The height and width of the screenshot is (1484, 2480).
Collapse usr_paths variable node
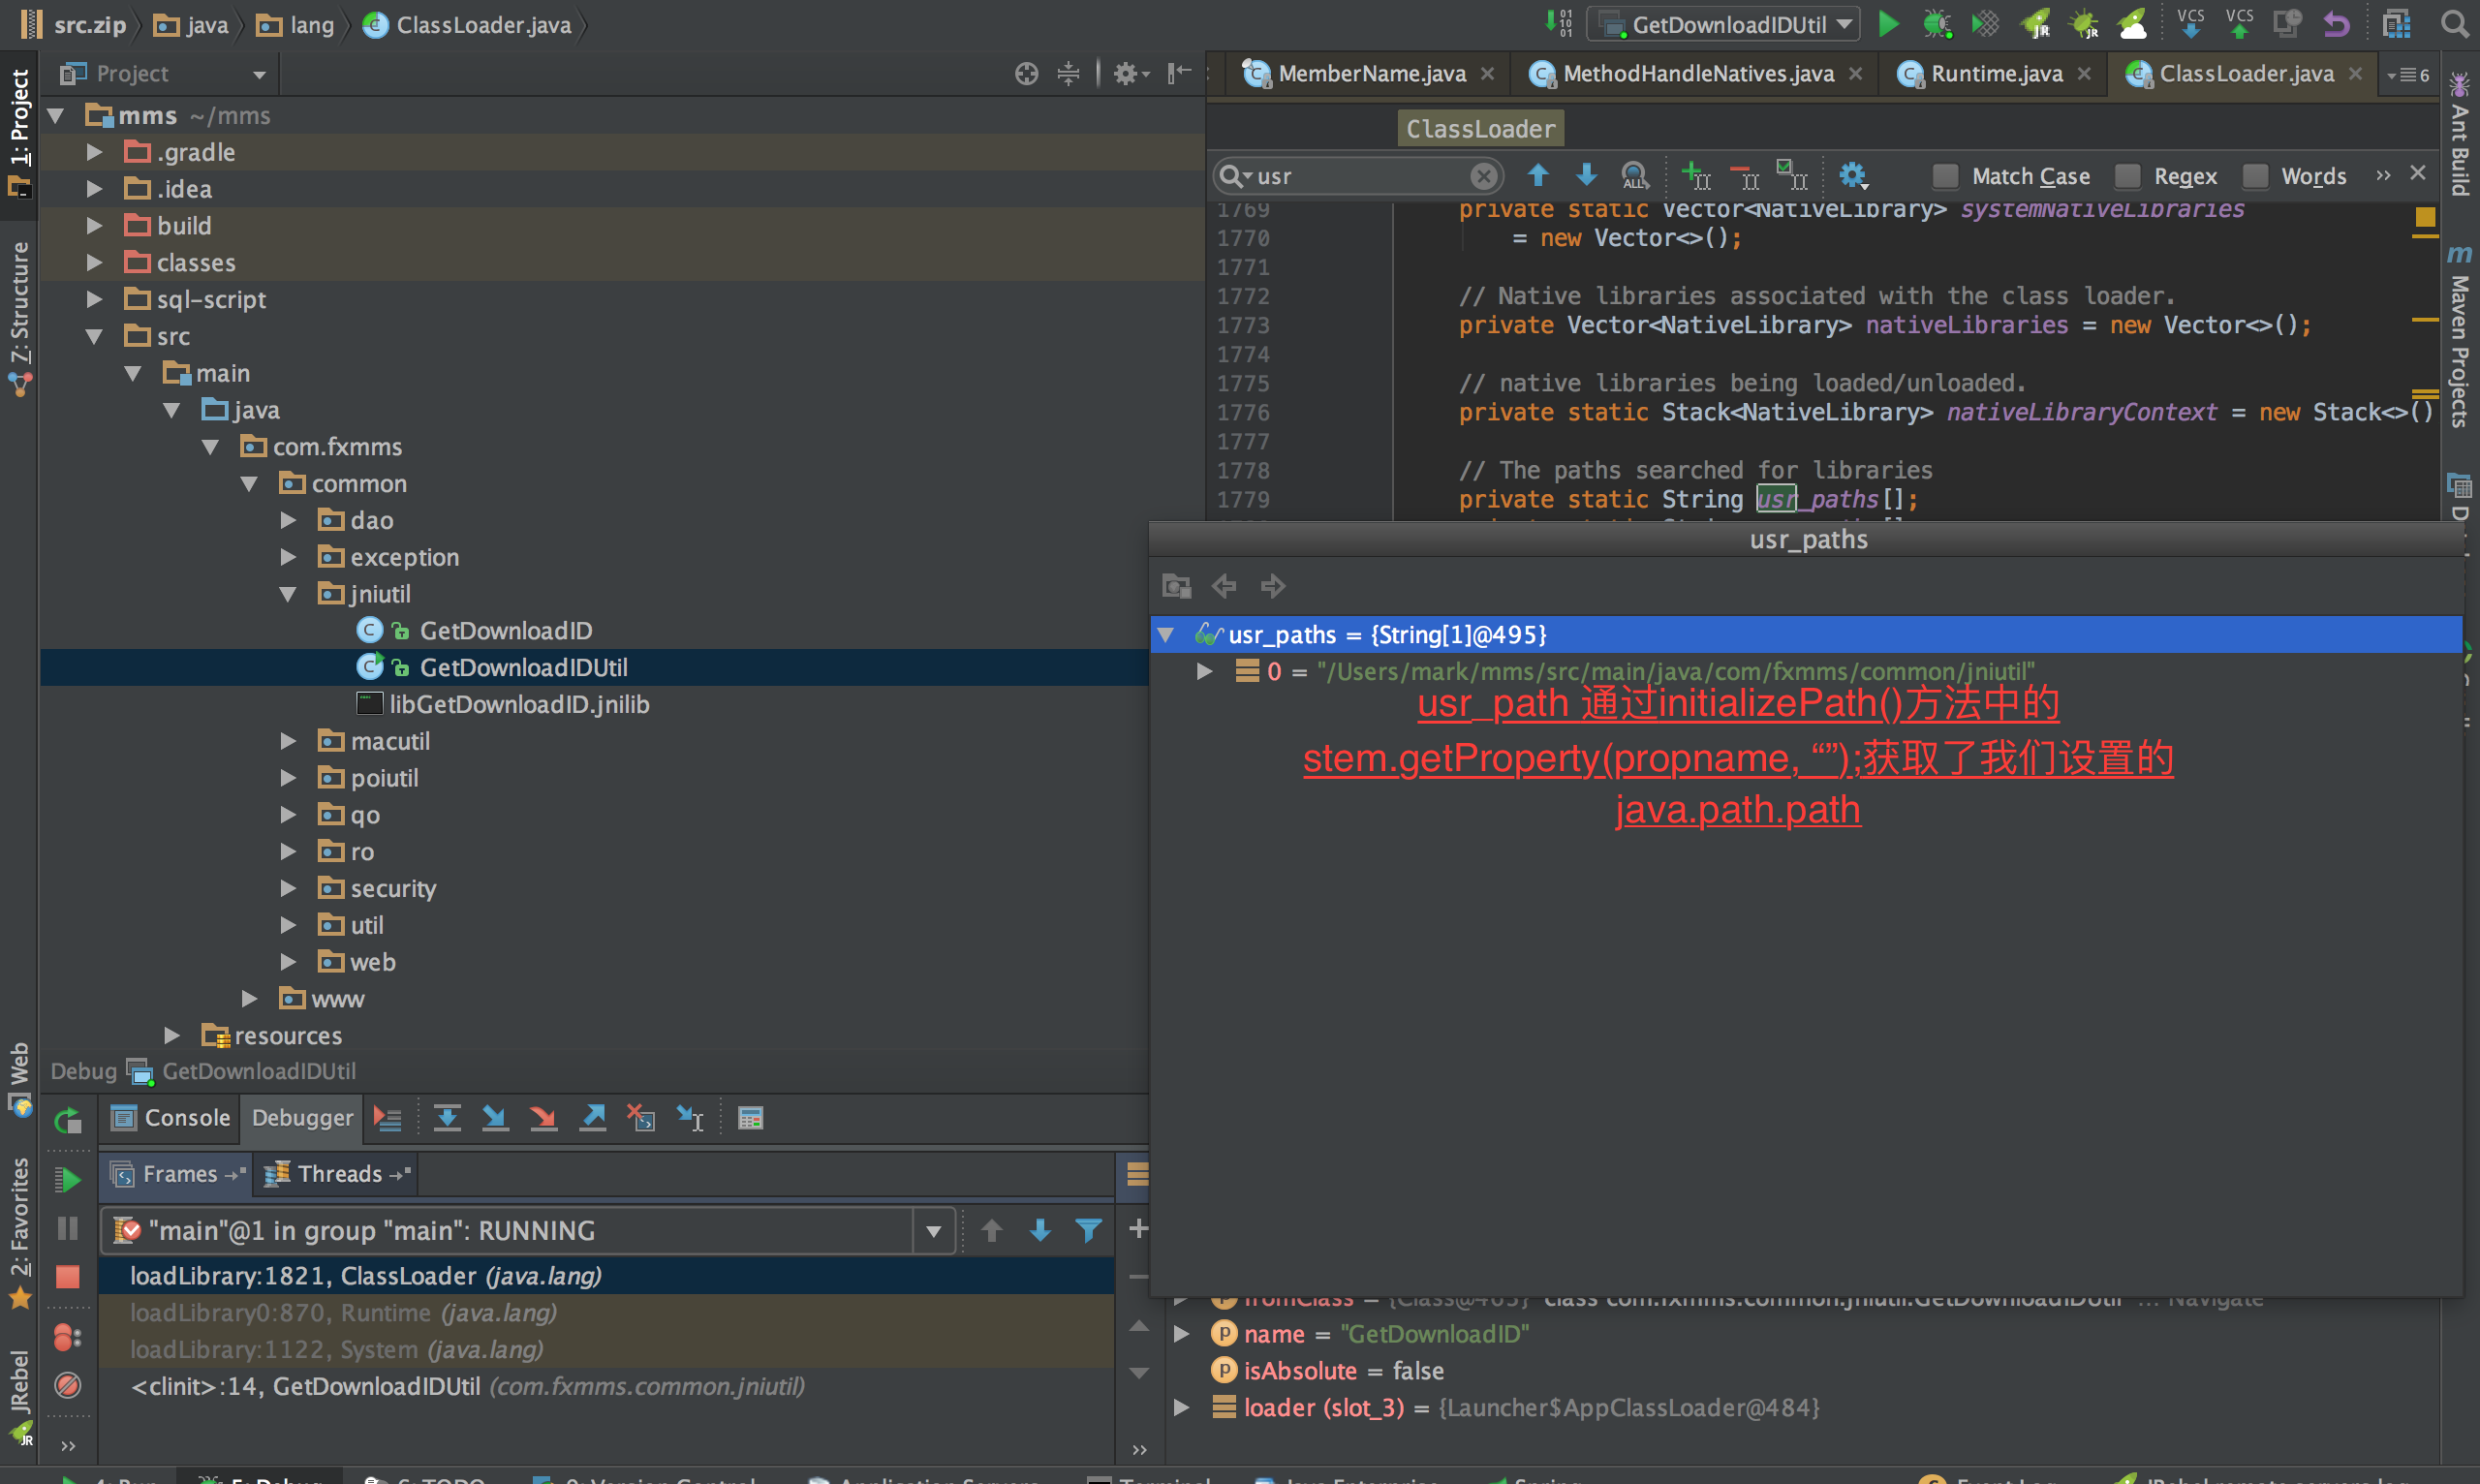pos(1165,635)
